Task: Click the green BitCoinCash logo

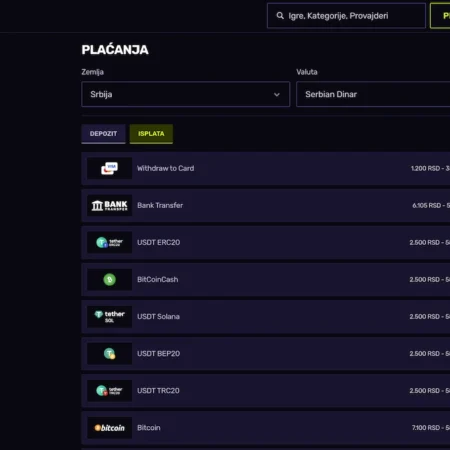Action: click(x=109, y=279)
